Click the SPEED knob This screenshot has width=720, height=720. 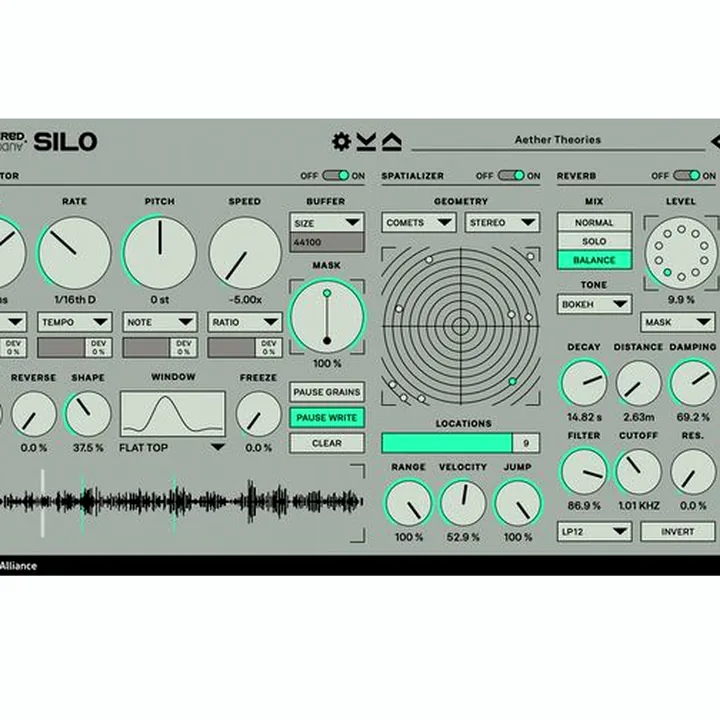click(x=245, y=253)
